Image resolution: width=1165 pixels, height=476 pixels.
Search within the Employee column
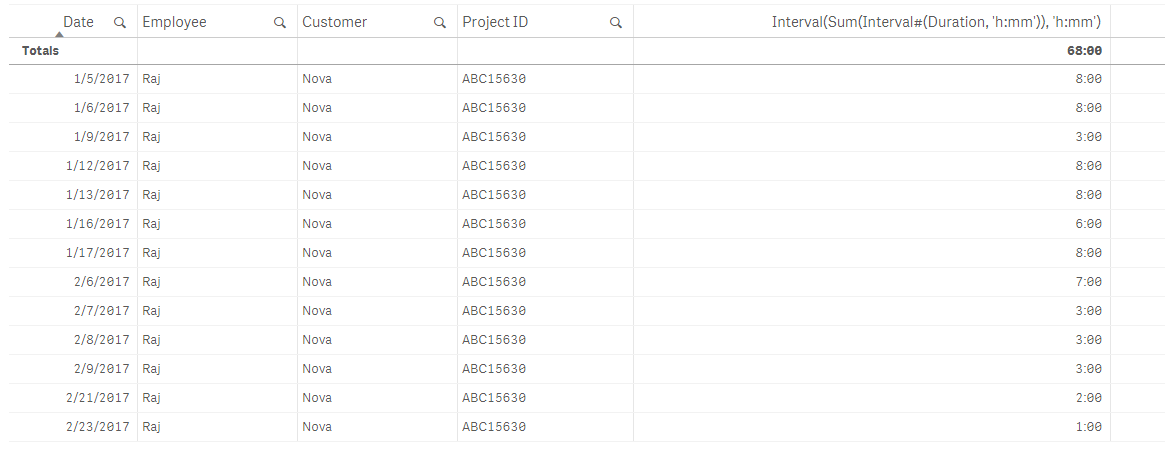coord(280,22)
